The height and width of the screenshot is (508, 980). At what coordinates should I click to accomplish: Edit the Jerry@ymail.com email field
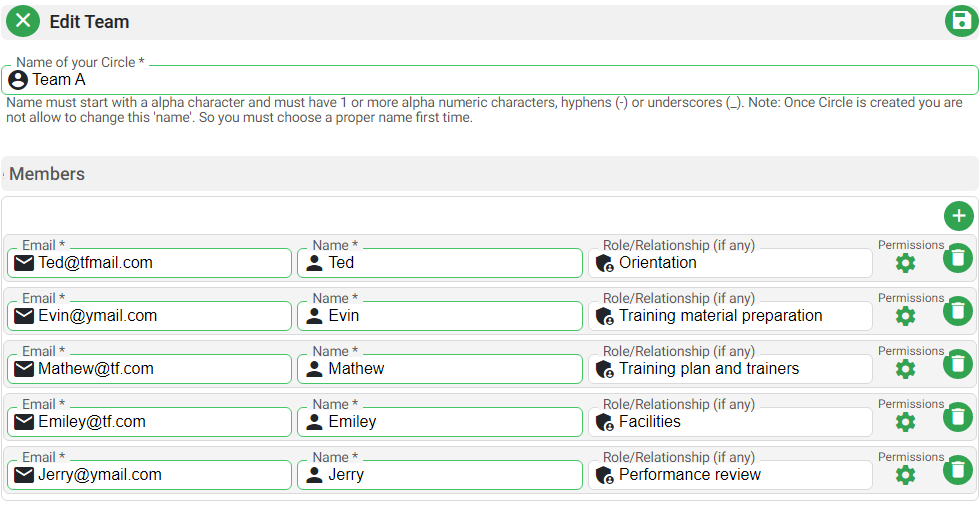tap(160, 475)
